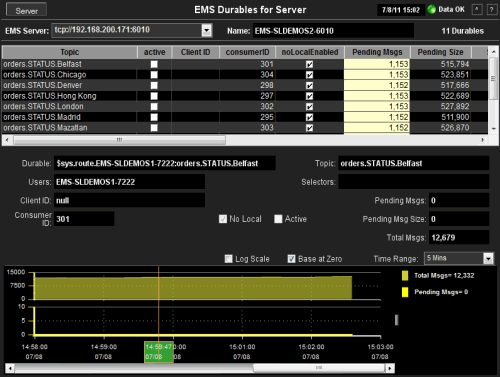Click Pending Size value 527,892
The image size is (500, 377).
pos(455,107)
